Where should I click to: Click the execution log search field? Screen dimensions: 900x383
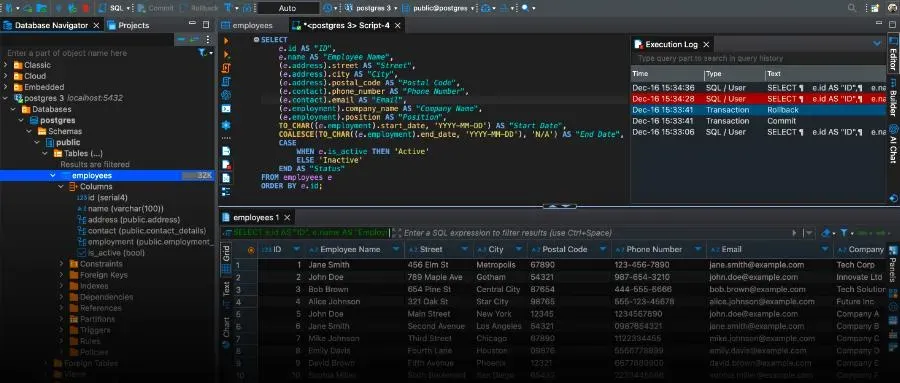tap(758, 59)
